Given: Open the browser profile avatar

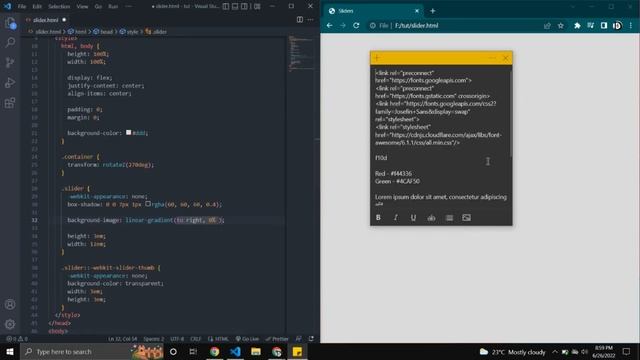Looking at the screenshot, I should point(617,26).
